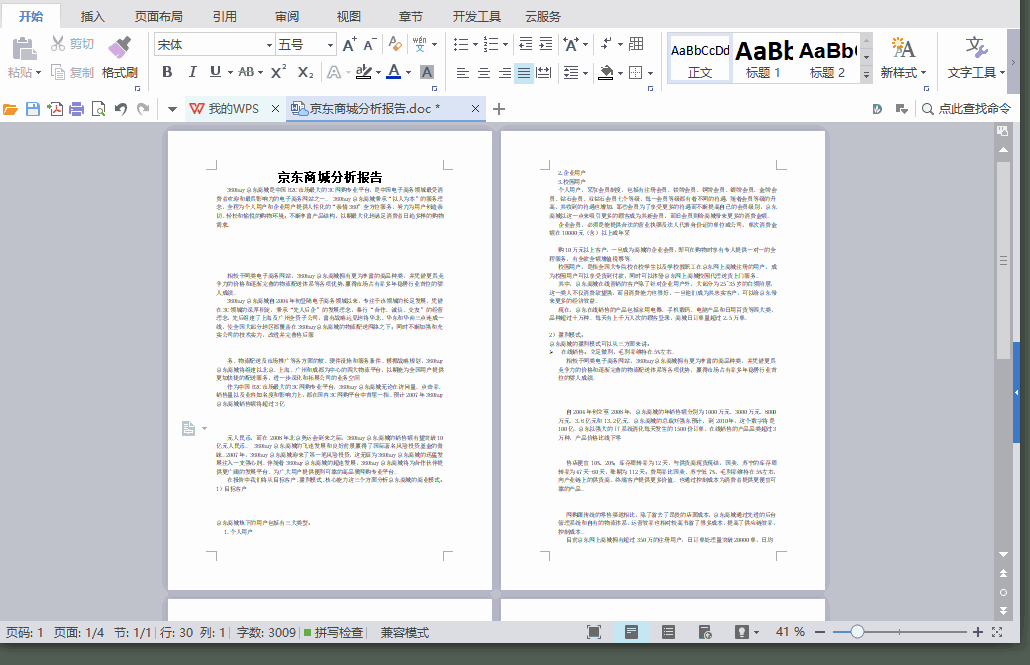Increase indent icon
The height and width of the screenshot is (665, 1030).
click(546, 44)
